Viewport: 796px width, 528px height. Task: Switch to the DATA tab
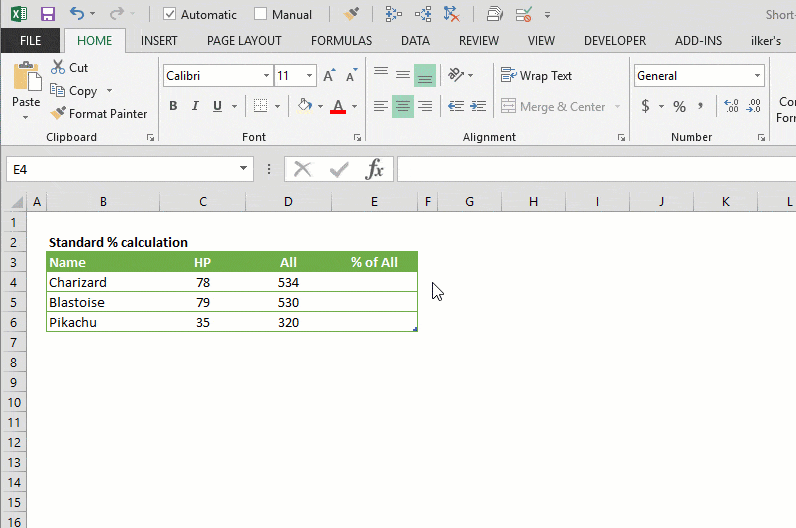[415, 41]
